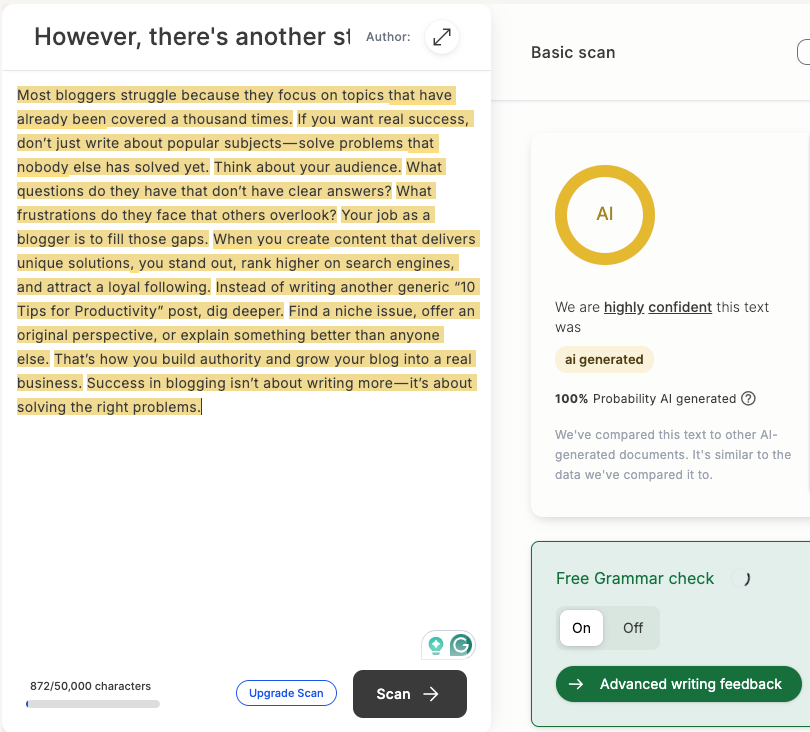Click the highlighted sentence "Think about your audience."
The image size is (810, 732).
click(307, 167)
